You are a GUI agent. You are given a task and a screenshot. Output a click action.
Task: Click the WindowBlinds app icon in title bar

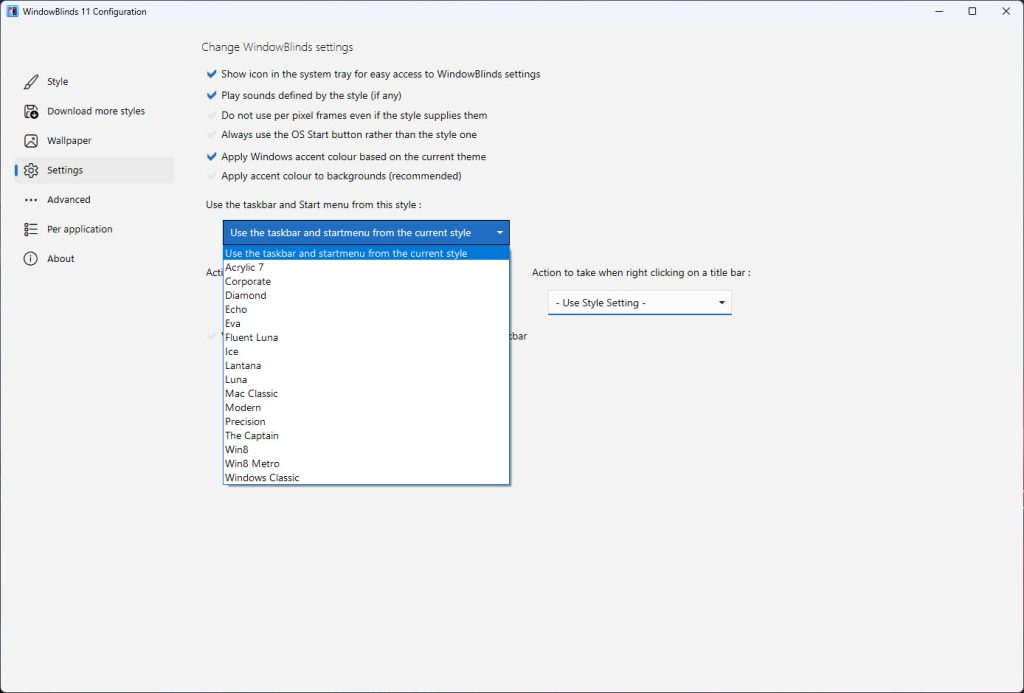click(x=12, y=11)
